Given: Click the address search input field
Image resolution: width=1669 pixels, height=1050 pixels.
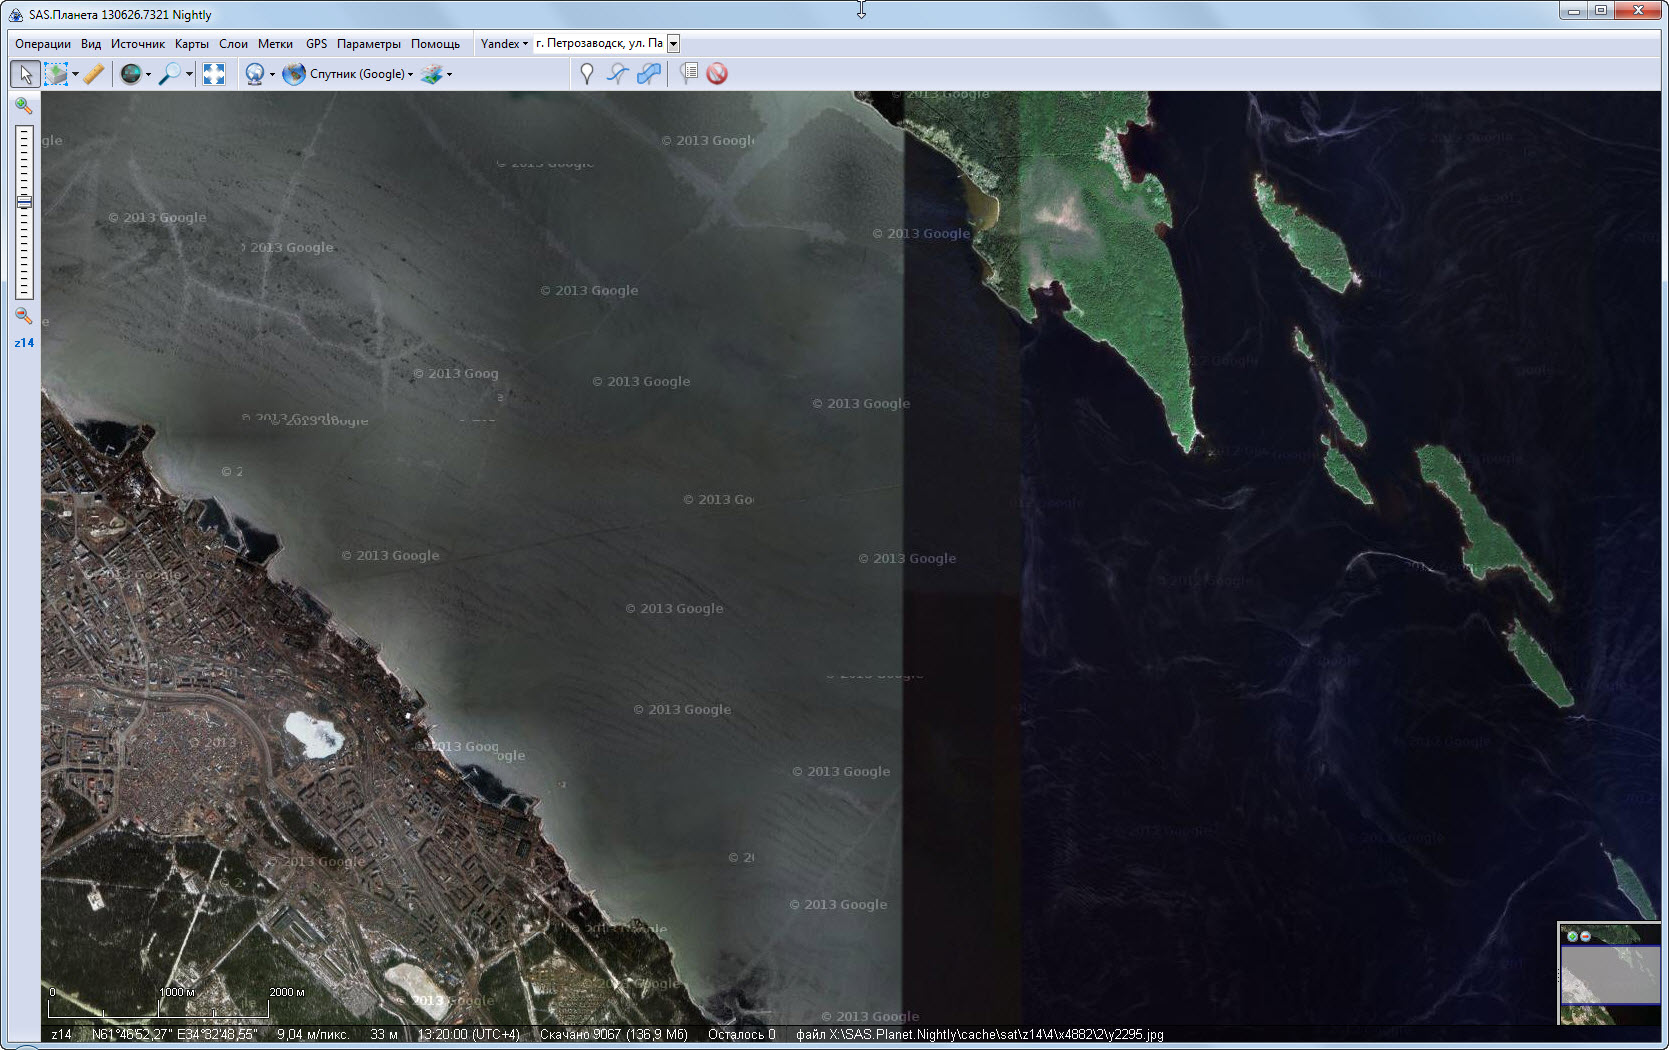Looking at the screenshot, I should click(599, 44).
